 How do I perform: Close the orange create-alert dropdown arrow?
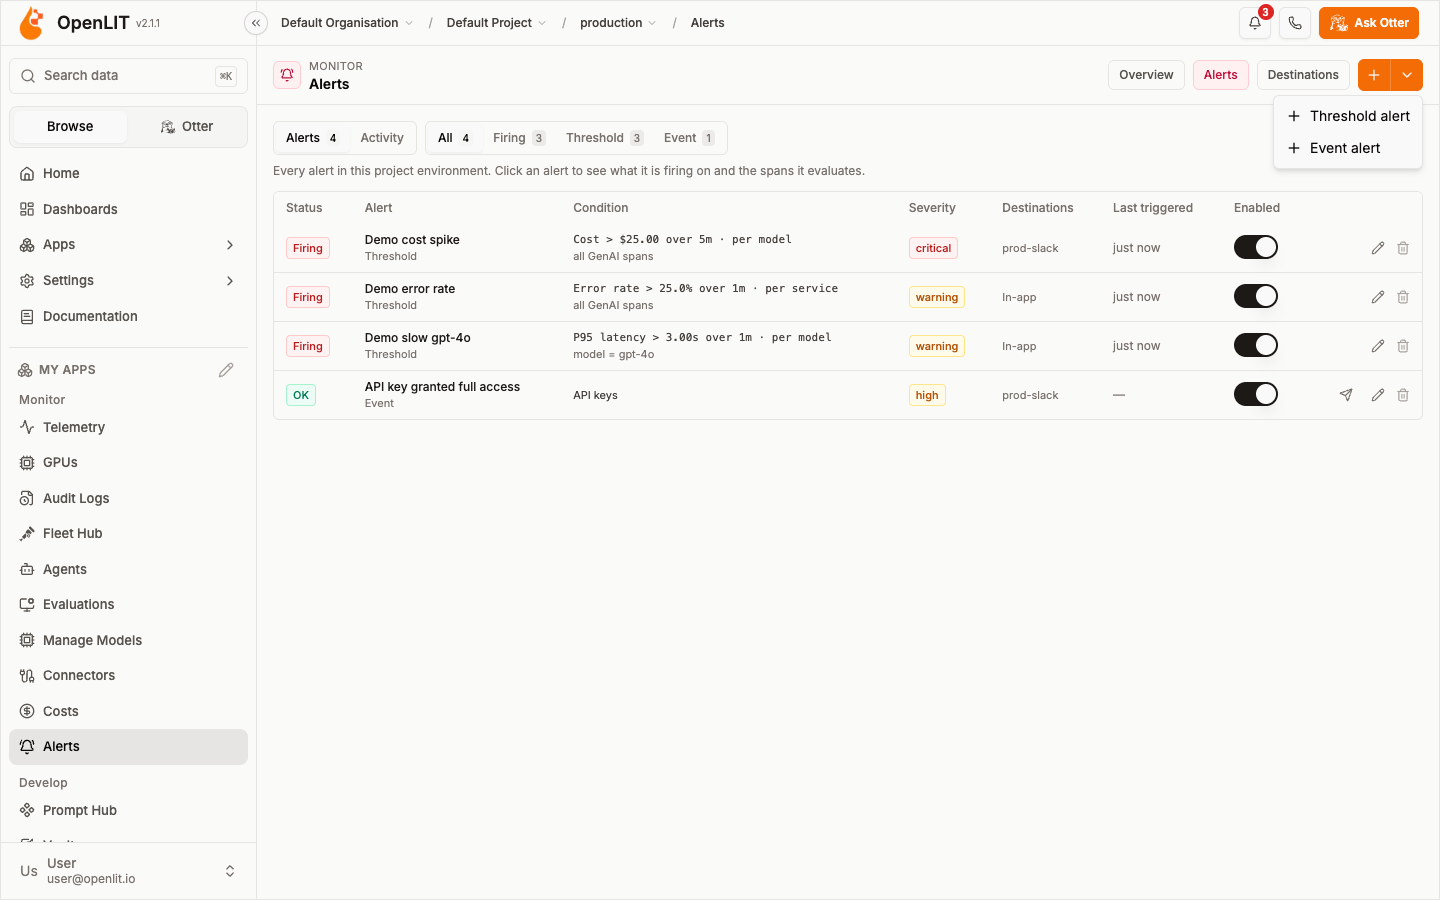tap(1407, 75)
